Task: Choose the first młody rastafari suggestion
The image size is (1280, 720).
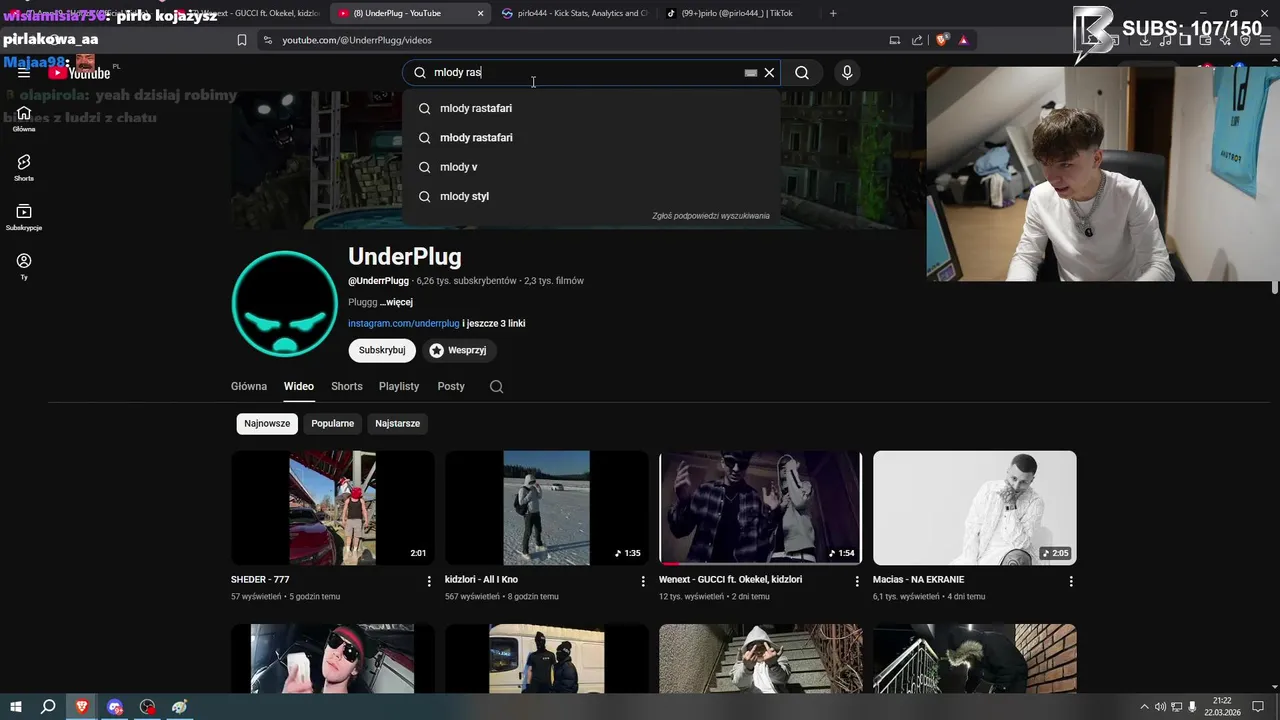Action: pyautogui.click(x=591, y=108)
